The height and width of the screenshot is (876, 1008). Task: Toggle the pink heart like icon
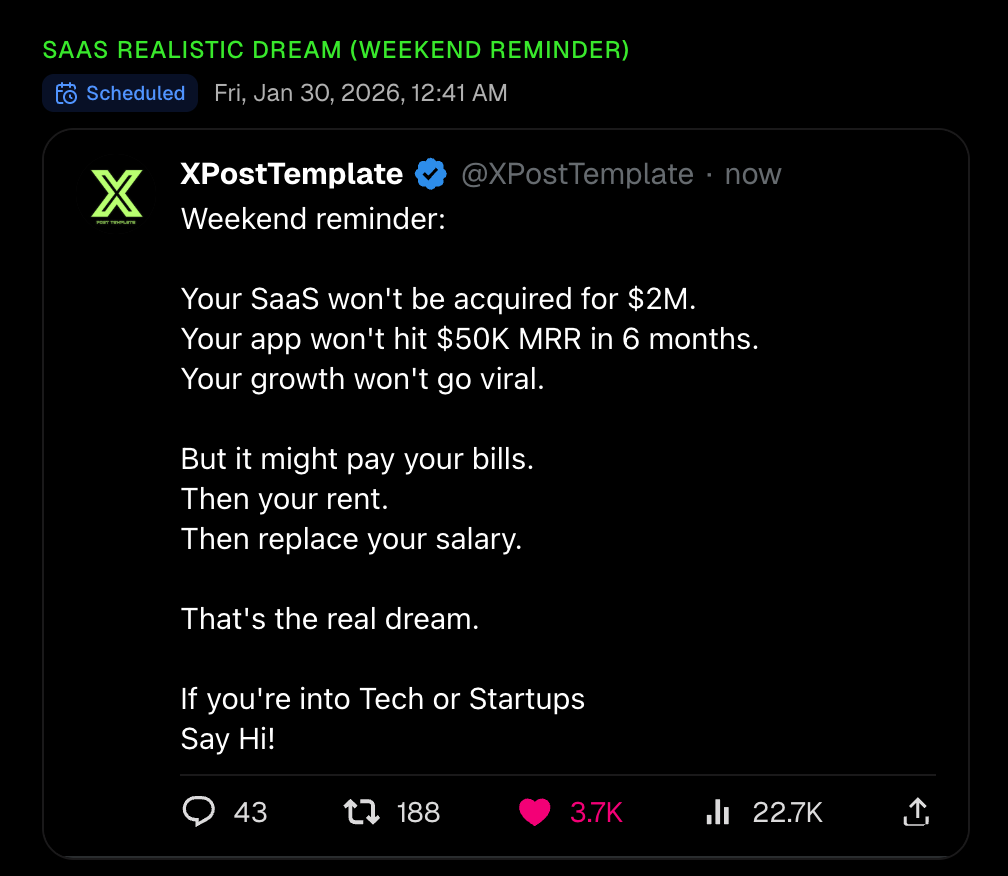click(x=535, y=812)
